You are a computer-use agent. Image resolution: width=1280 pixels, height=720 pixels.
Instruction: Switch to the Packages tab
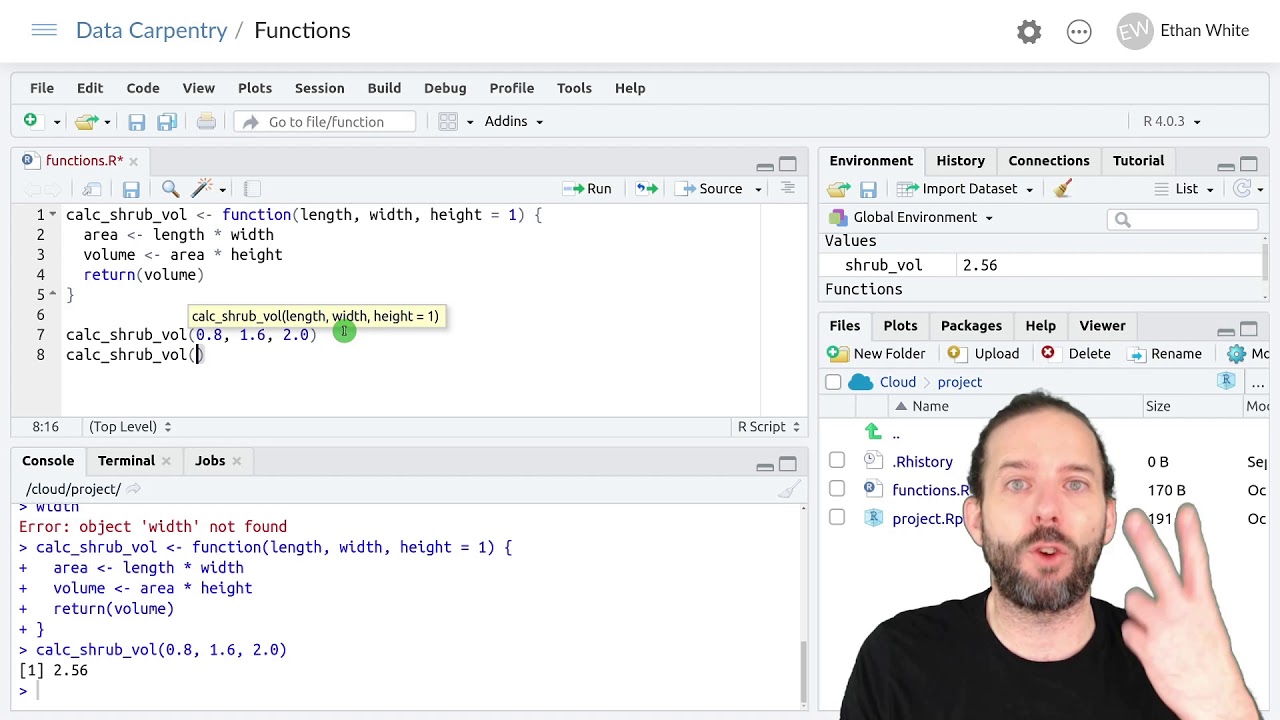(971, 326)
